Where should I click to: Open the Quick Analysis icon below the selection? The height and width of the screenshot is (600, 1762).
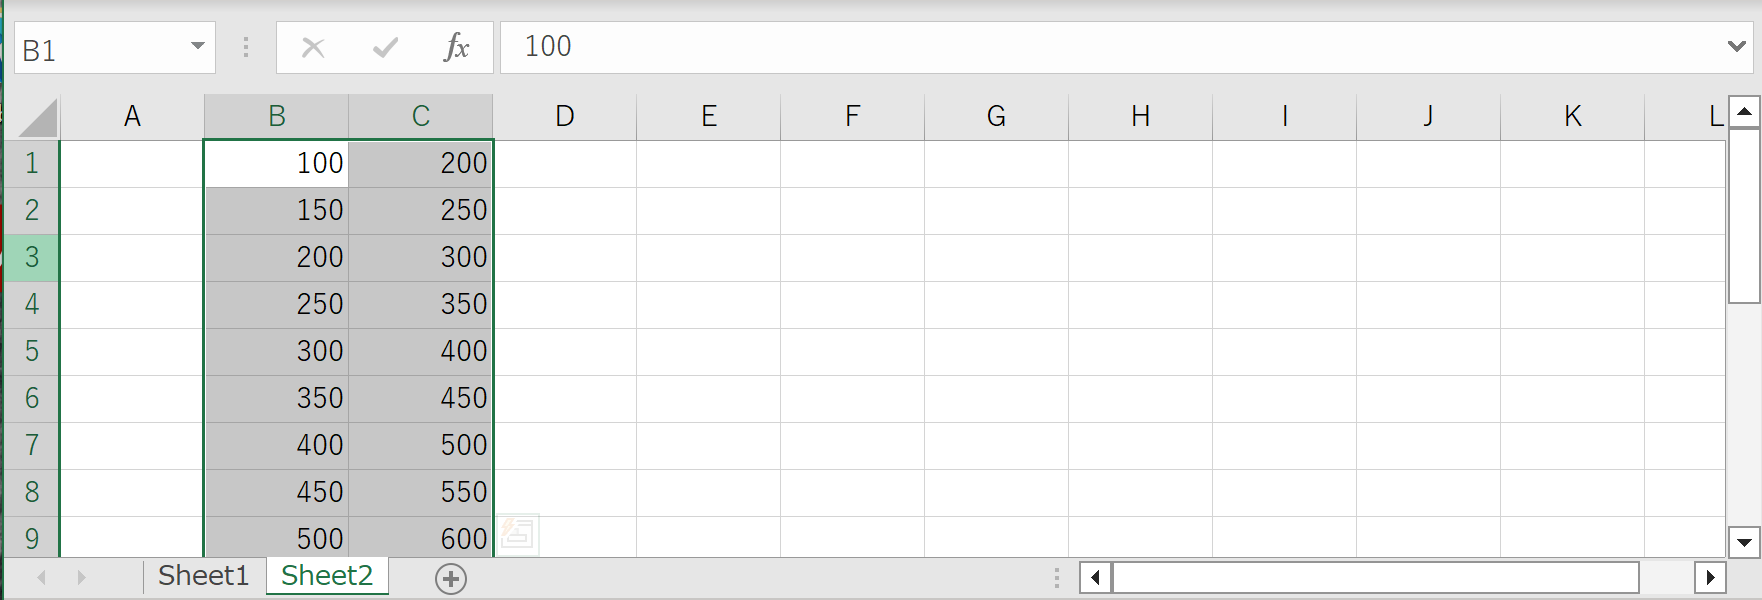click(518, 534)
